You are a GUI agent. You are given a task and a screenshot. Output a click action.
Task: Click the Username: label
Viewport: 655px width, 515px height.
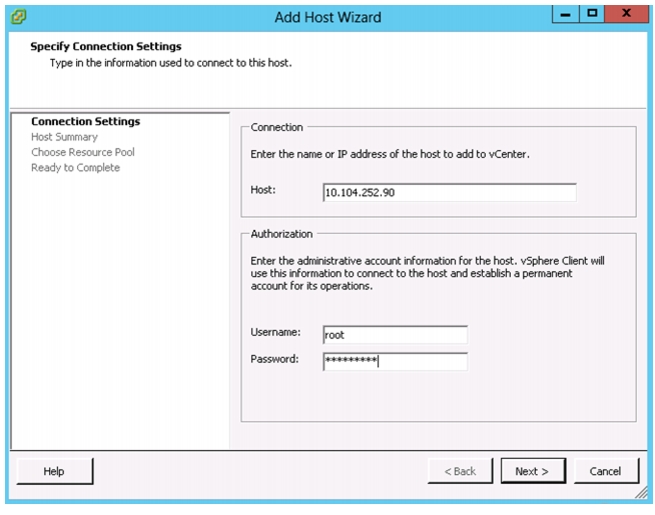click(275, 332)
